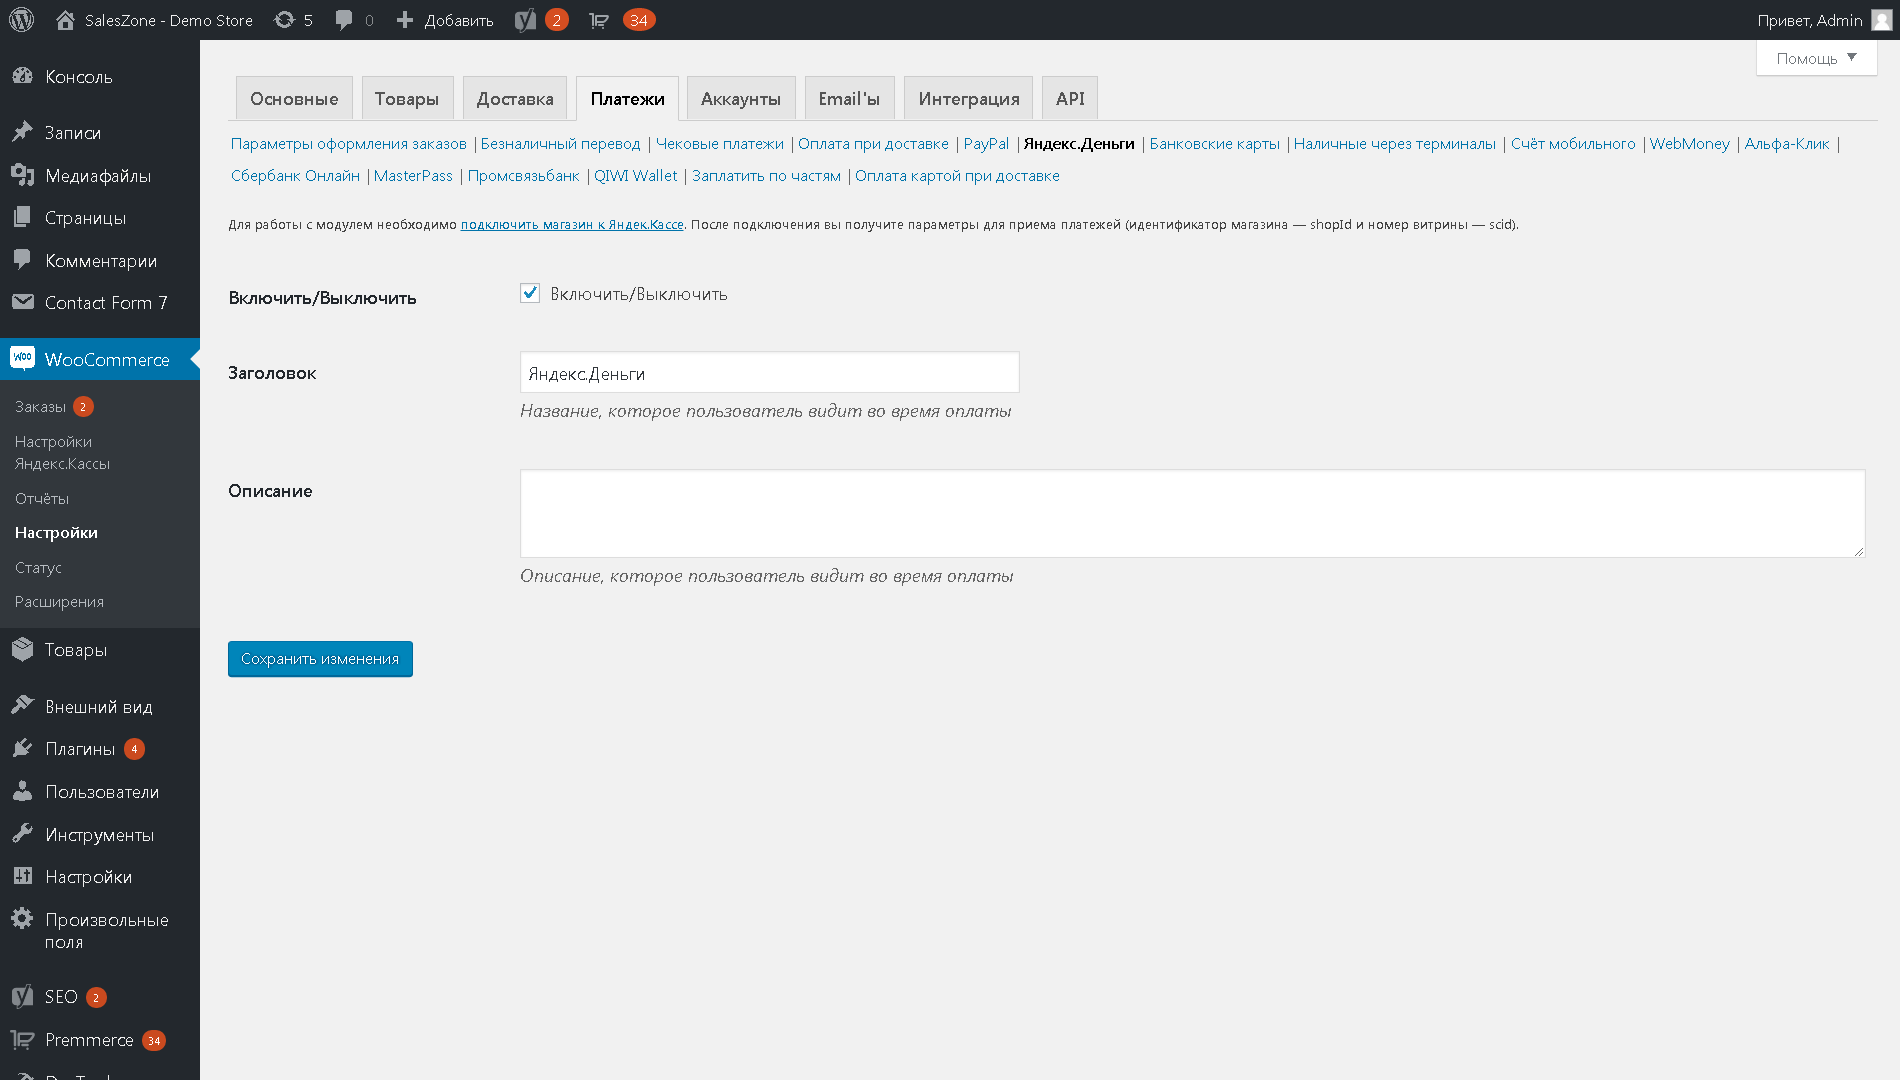Open Отчёты in the WooCommerce submenu
Viewport: 1900px width, 1080px height.
click(42, 498)
